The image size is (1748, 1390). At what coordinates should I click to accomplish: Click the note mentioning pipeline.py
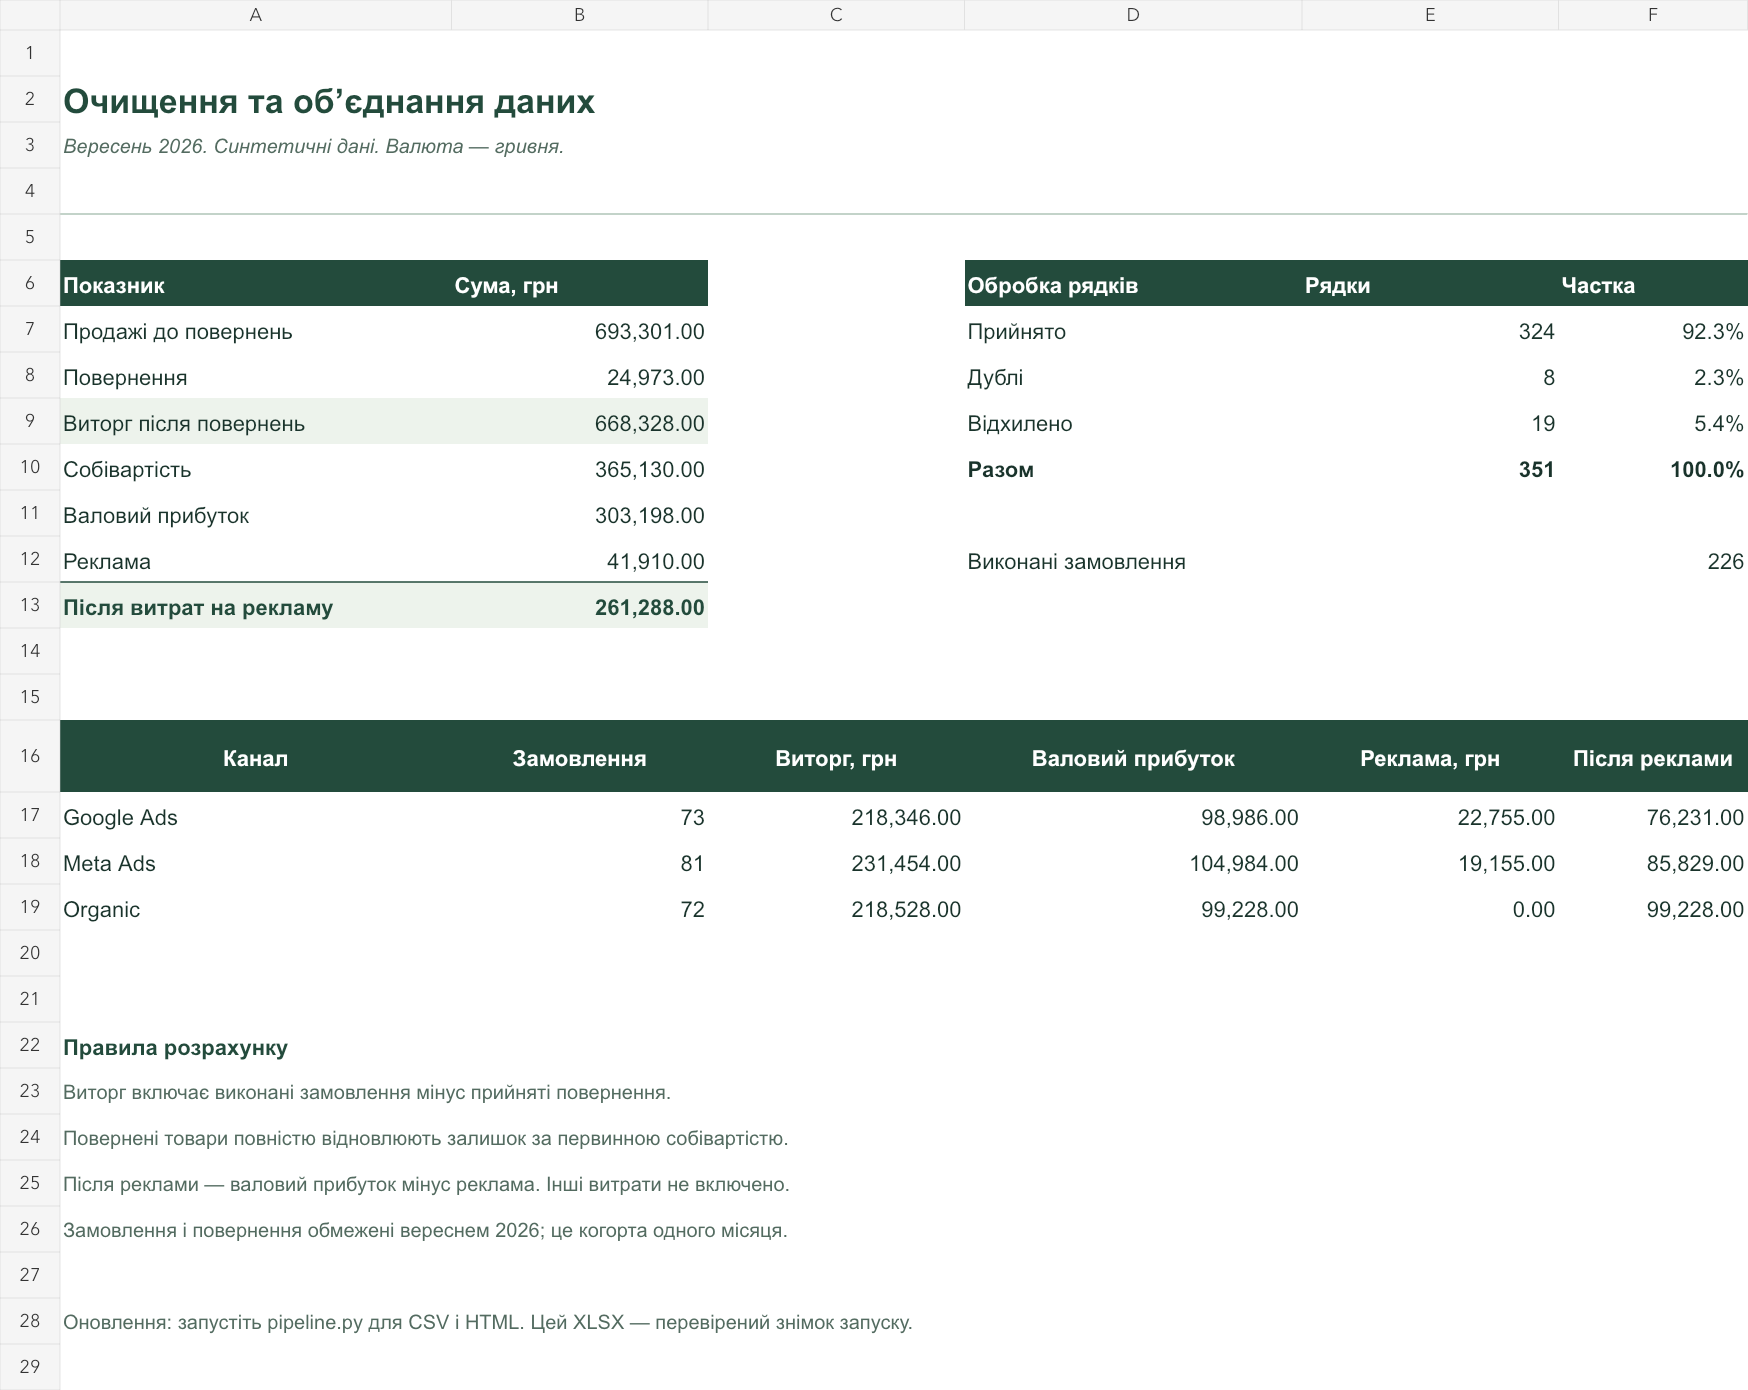[487, 1322]
